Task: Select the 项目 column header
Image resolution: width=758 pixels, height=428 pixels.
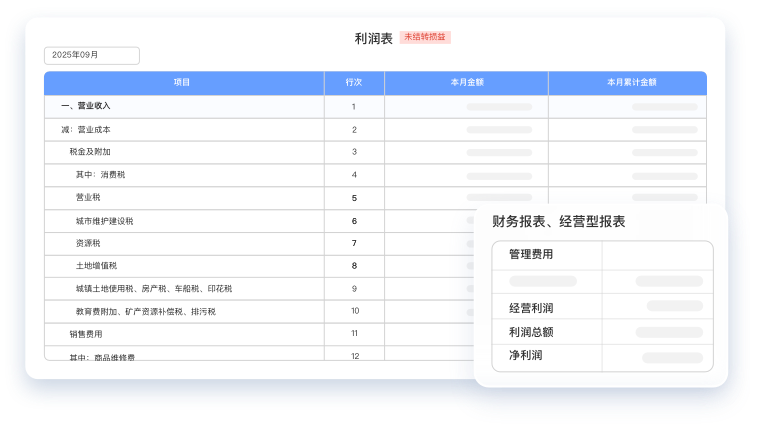Action: point(182,83)
